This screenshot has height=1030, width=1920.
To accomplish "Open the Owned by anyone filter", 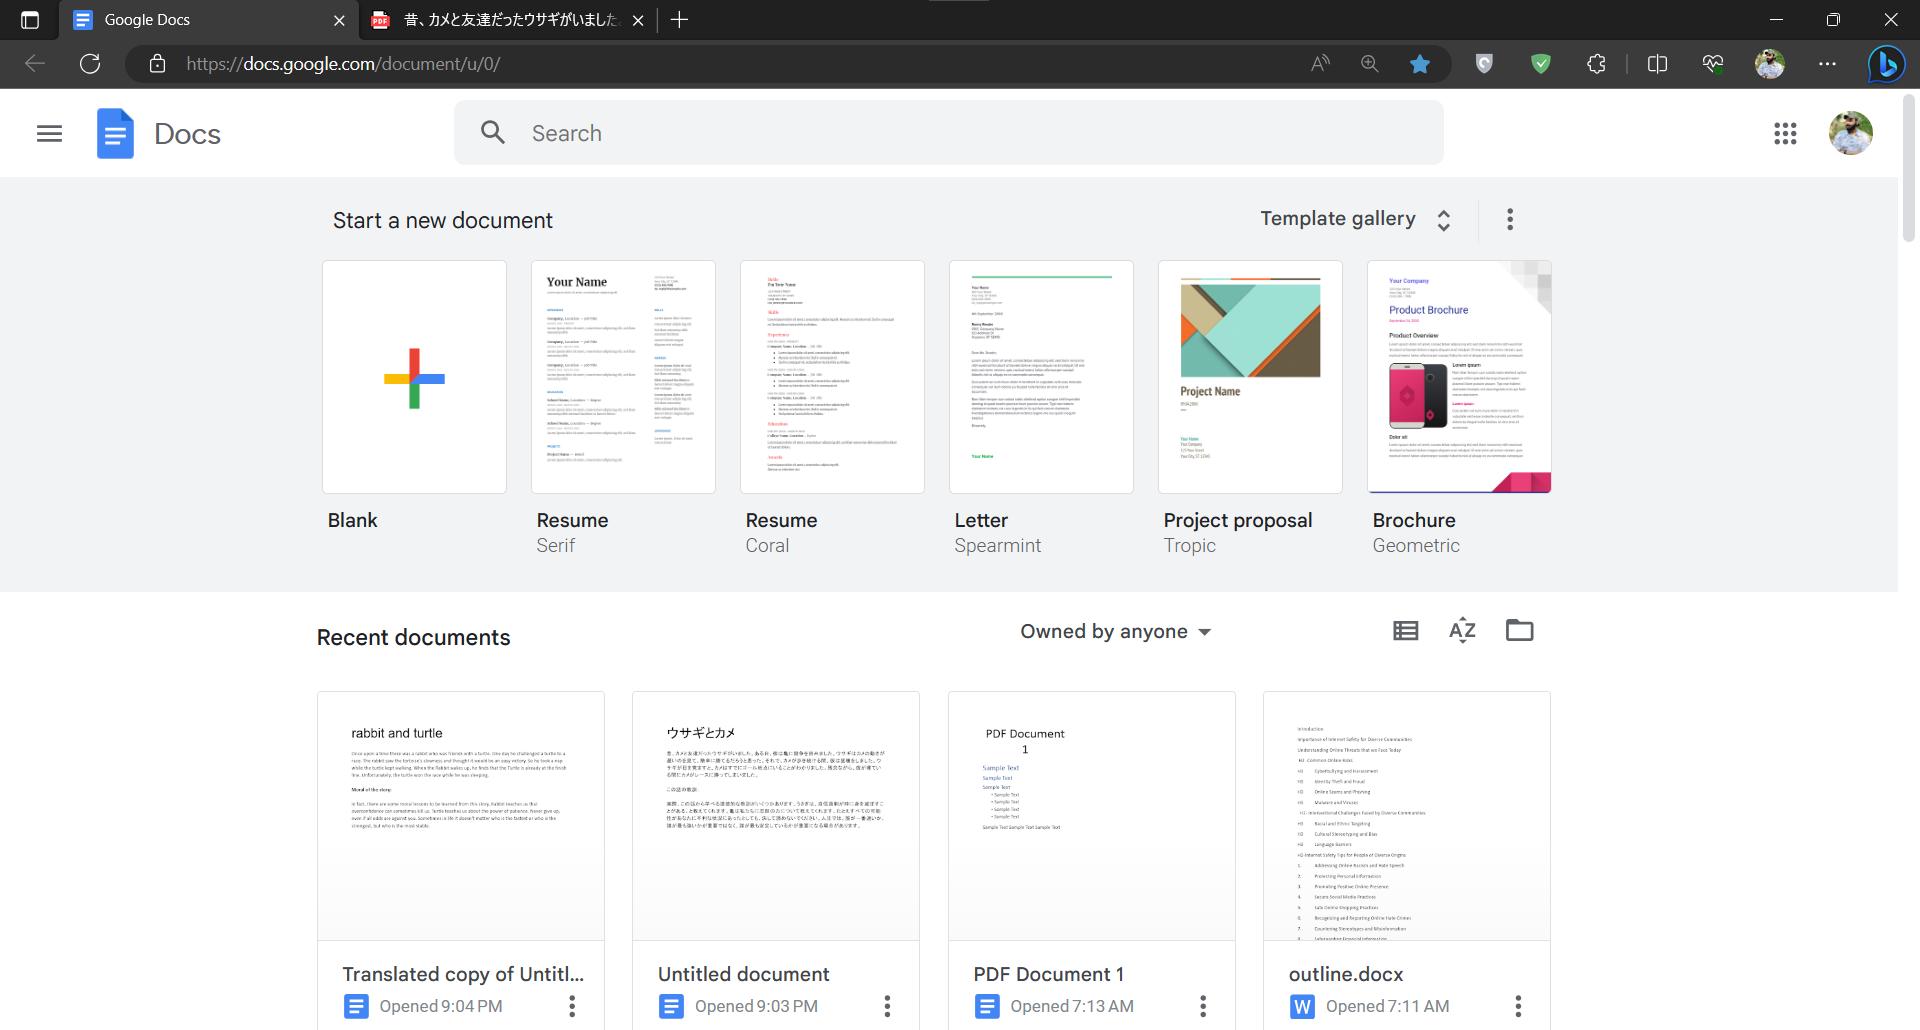I will (x=1114, y=631).
